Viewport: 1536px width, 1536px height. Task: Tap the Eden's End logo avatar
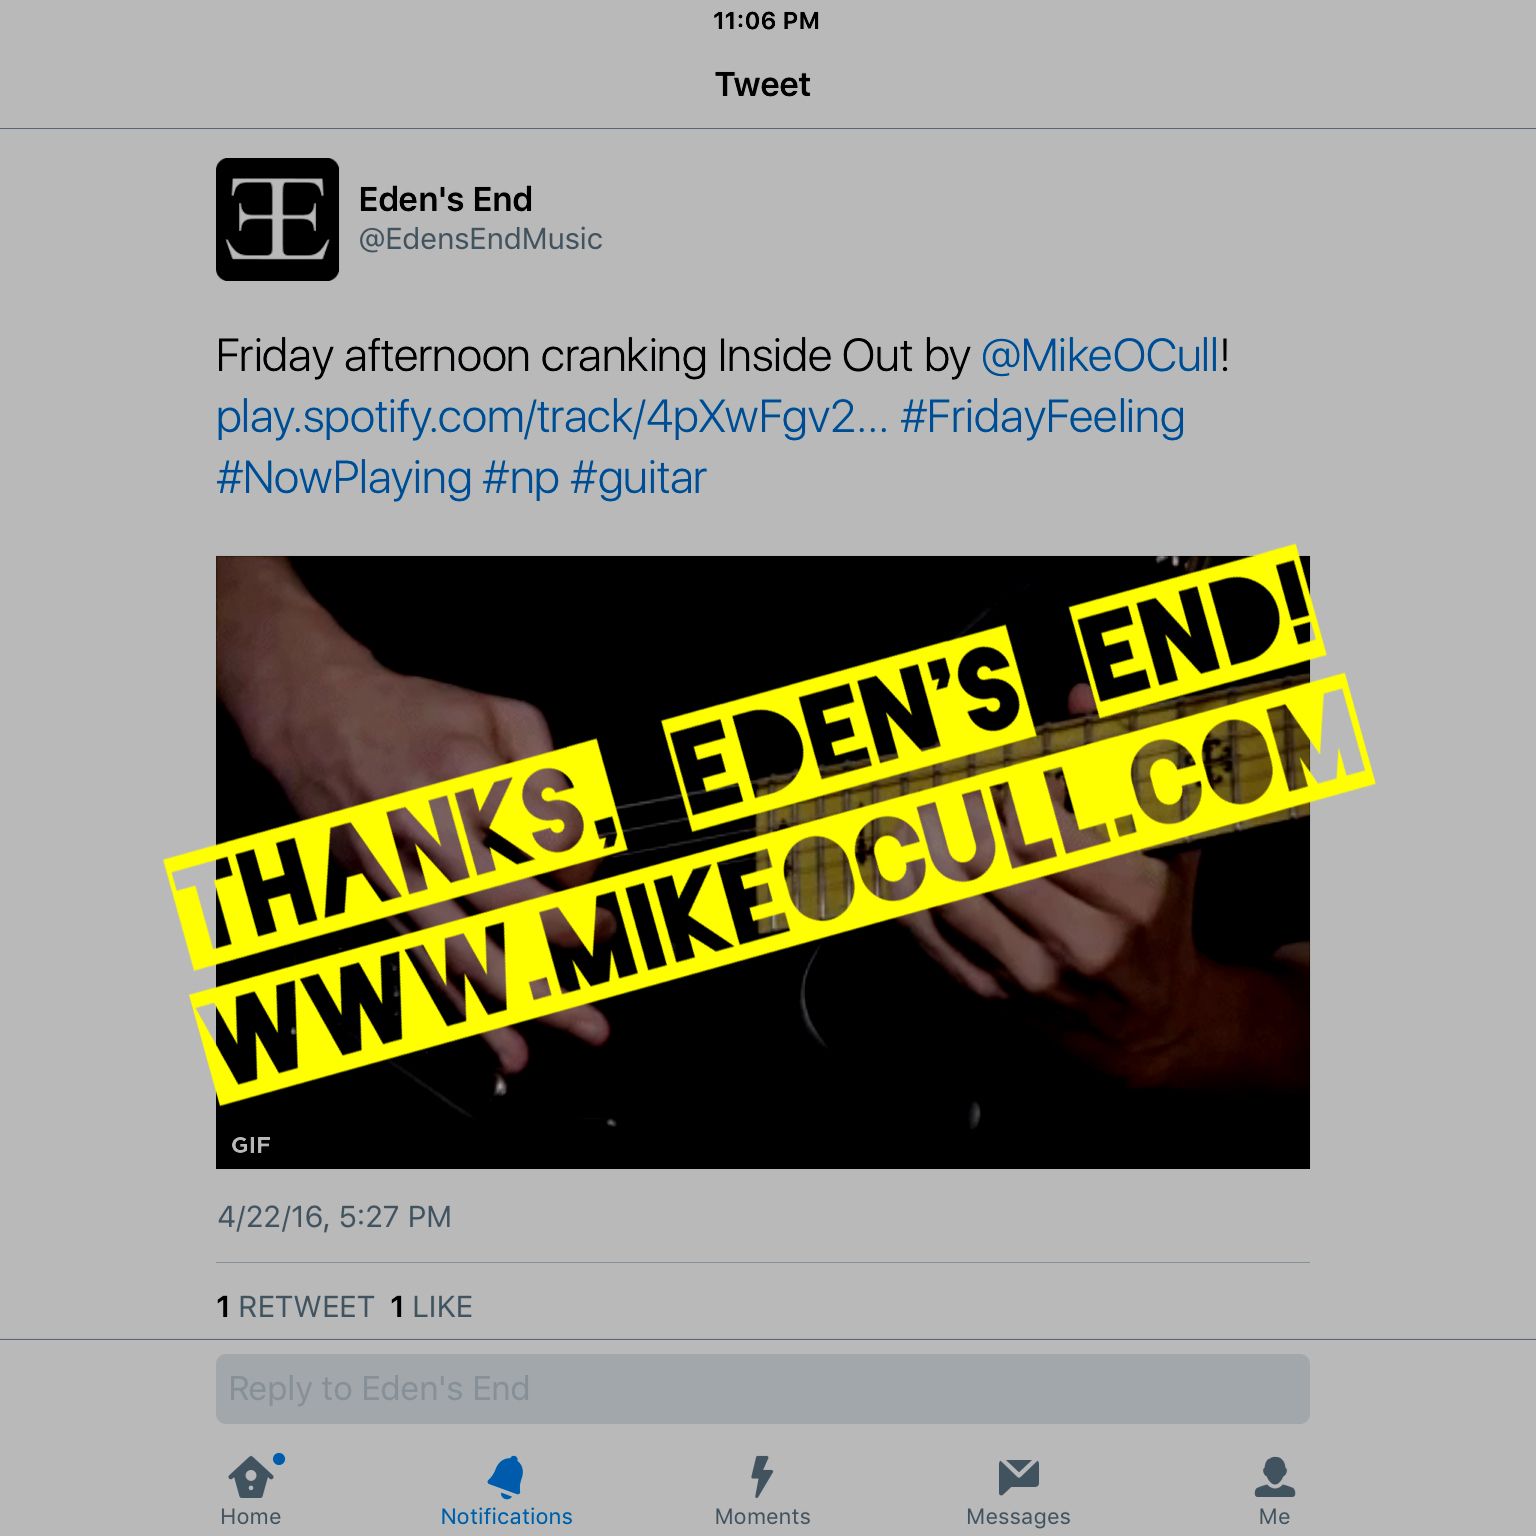[277, 219]
